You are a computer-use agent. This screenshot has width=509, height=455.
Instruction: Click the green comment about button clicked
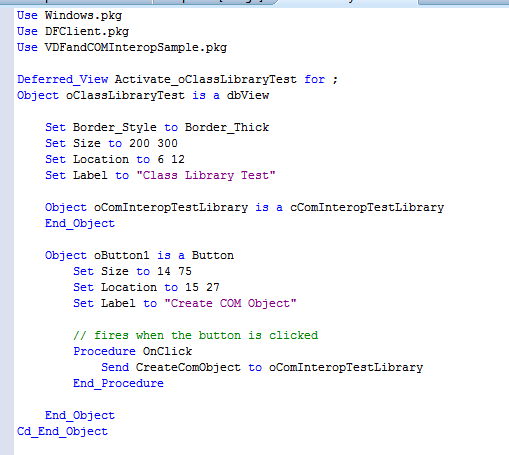[x=196, y=335]
